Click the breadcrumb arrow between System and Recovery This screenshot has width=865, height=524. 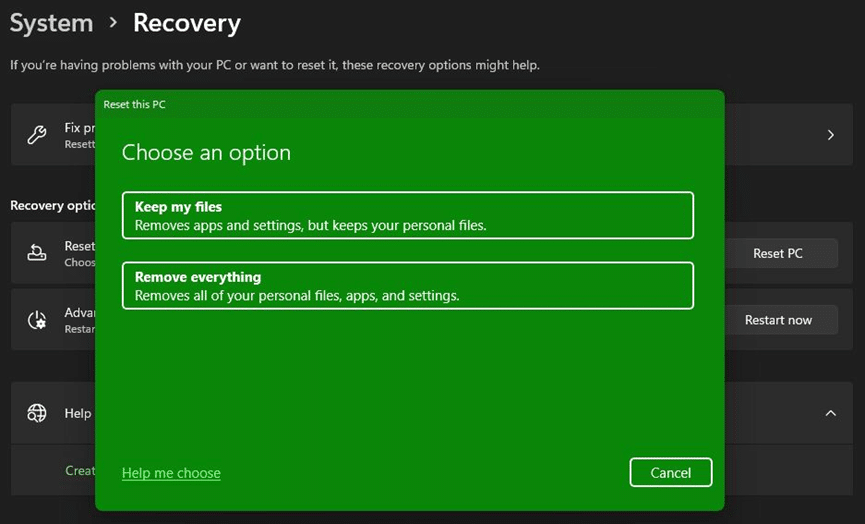113,23
